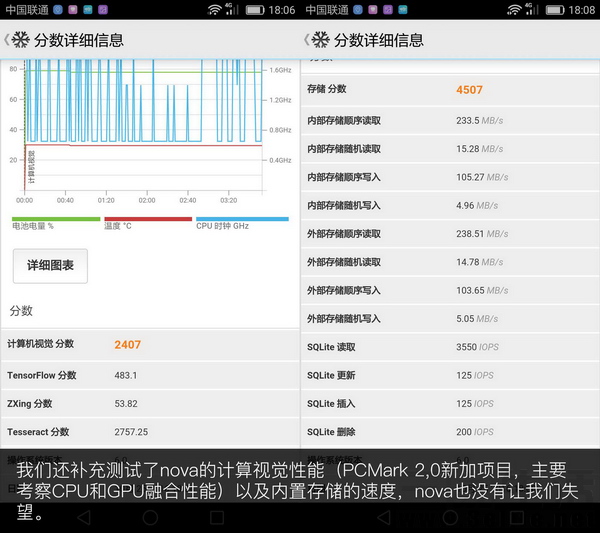This screenshot has height=533, width=600.
Task: Tap the pink notification icon in the left status bar
Action: click(x=73, y=10)
